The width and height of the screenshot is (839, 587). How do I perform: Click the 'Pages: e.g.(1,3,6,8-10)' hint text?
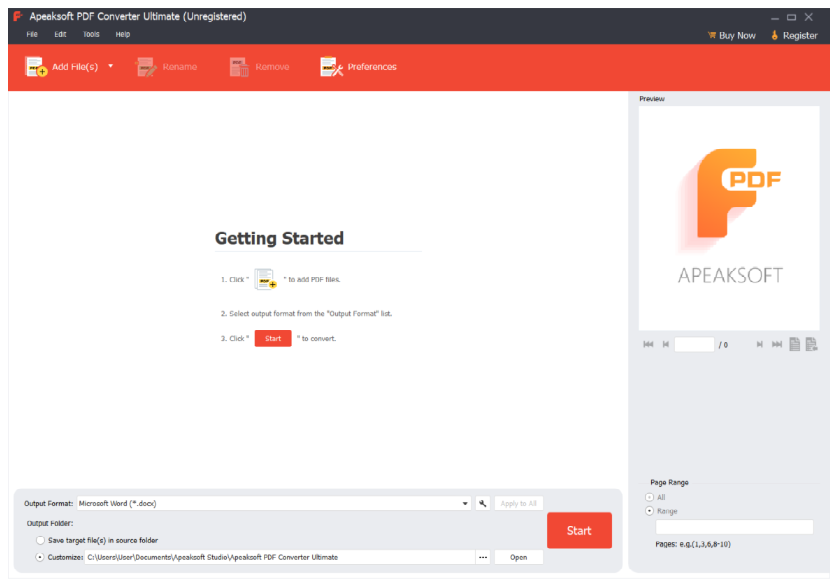[x=693, y=544]
